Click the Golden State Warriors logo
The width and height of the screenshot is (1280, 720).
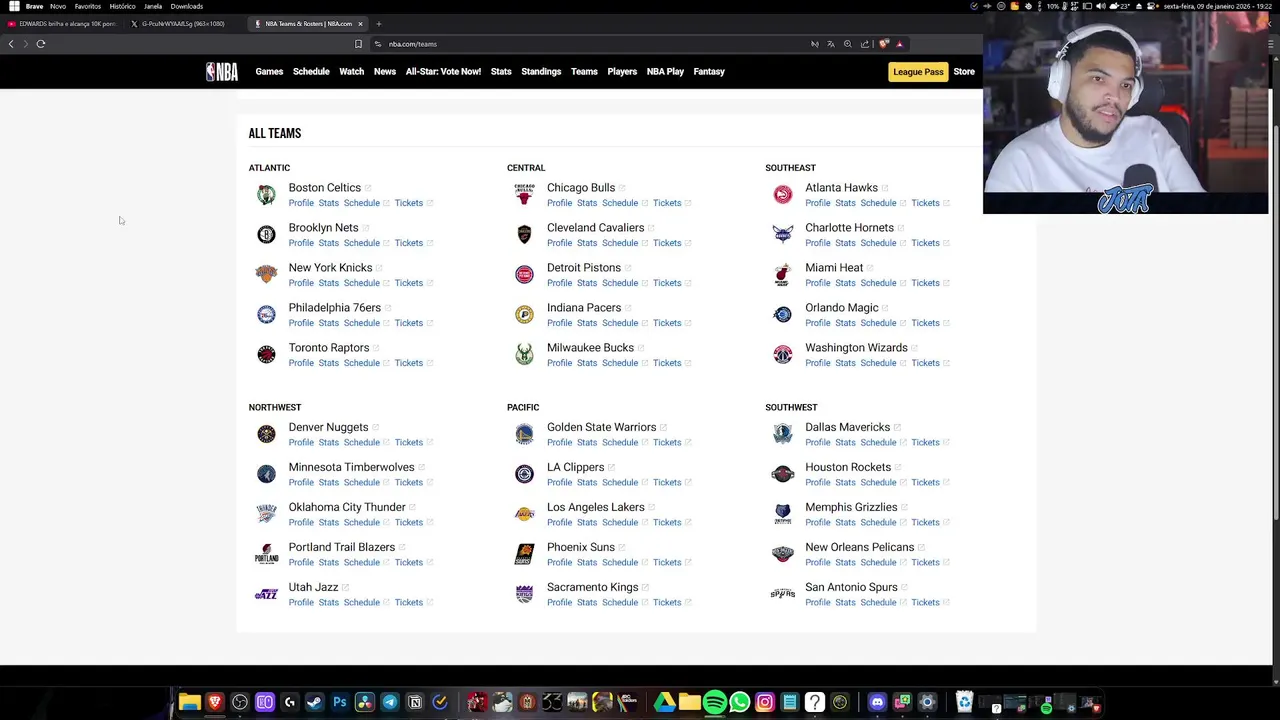524,434
